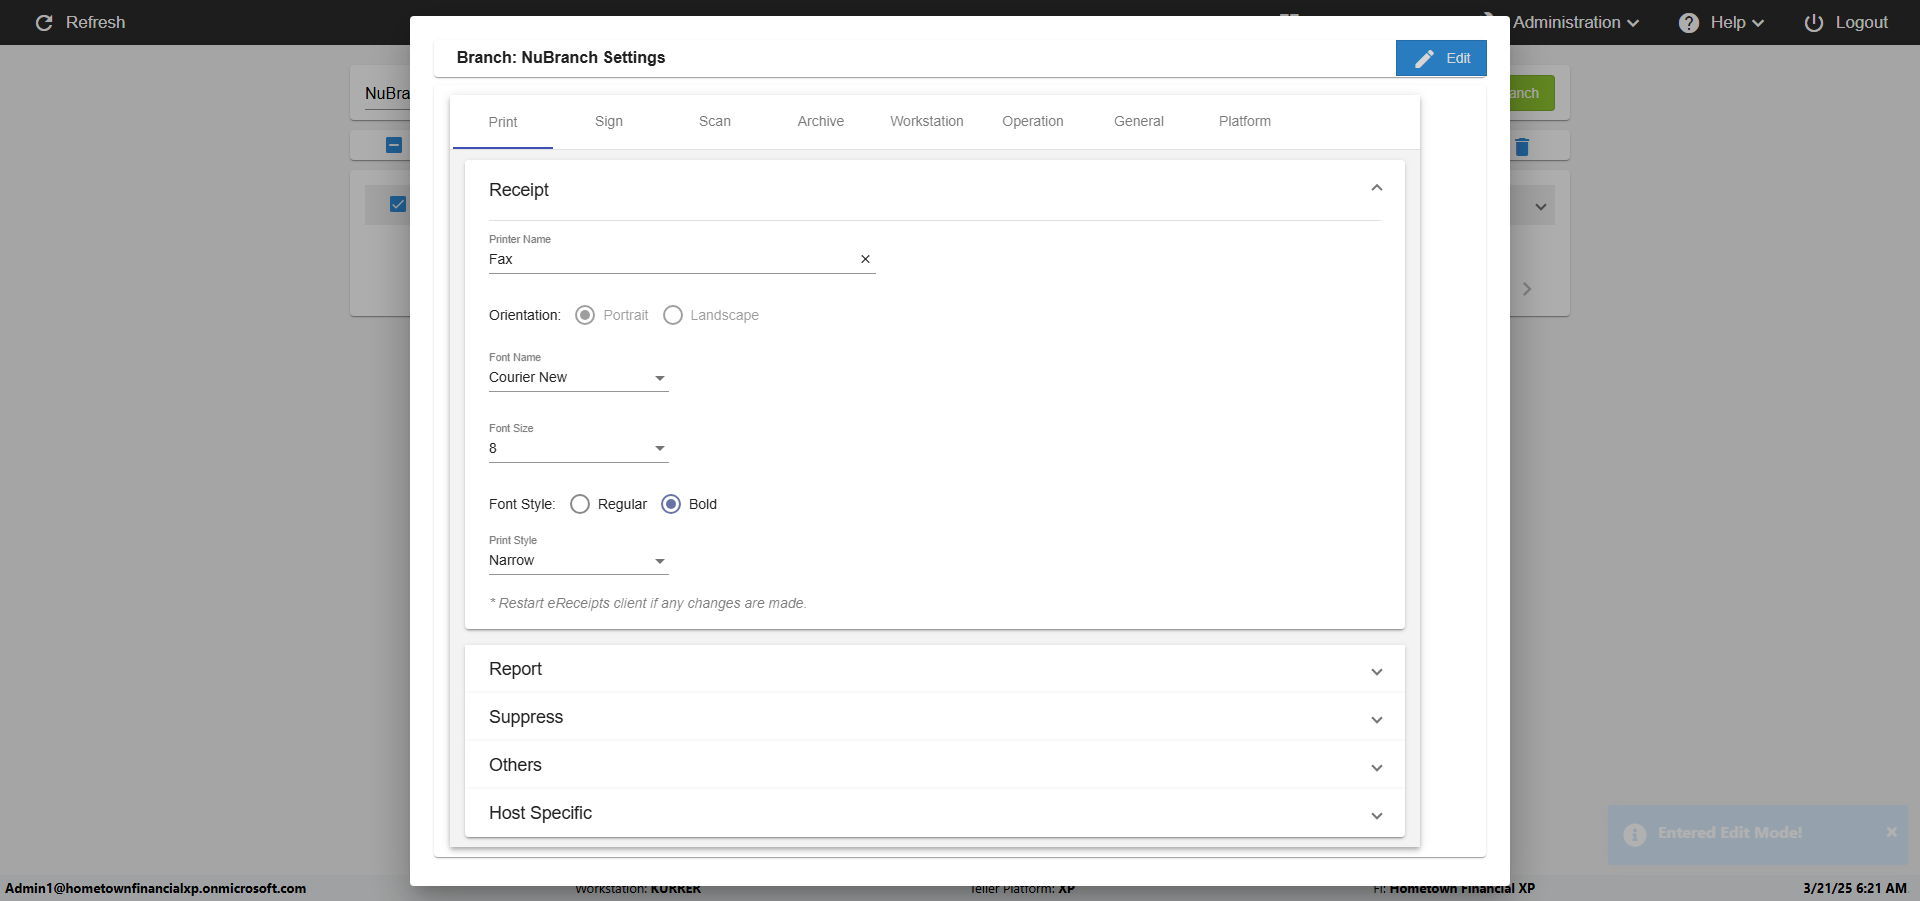This screenshot has height=901, width=1920.
Task: Click the 'Font Style:' label
Action: coord(522,504)
